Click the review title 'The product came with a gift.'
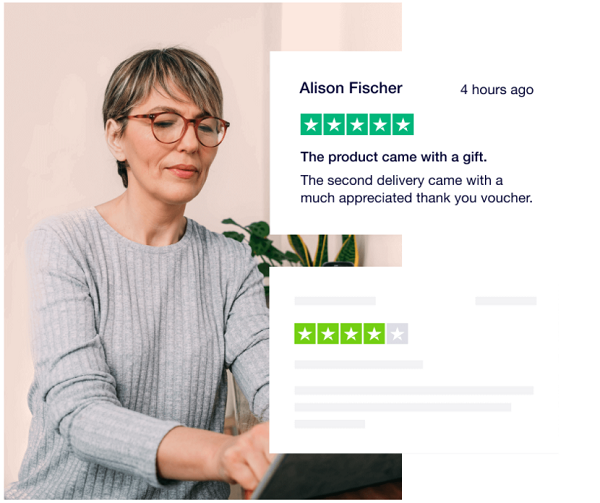 click(x=394, y=157)
